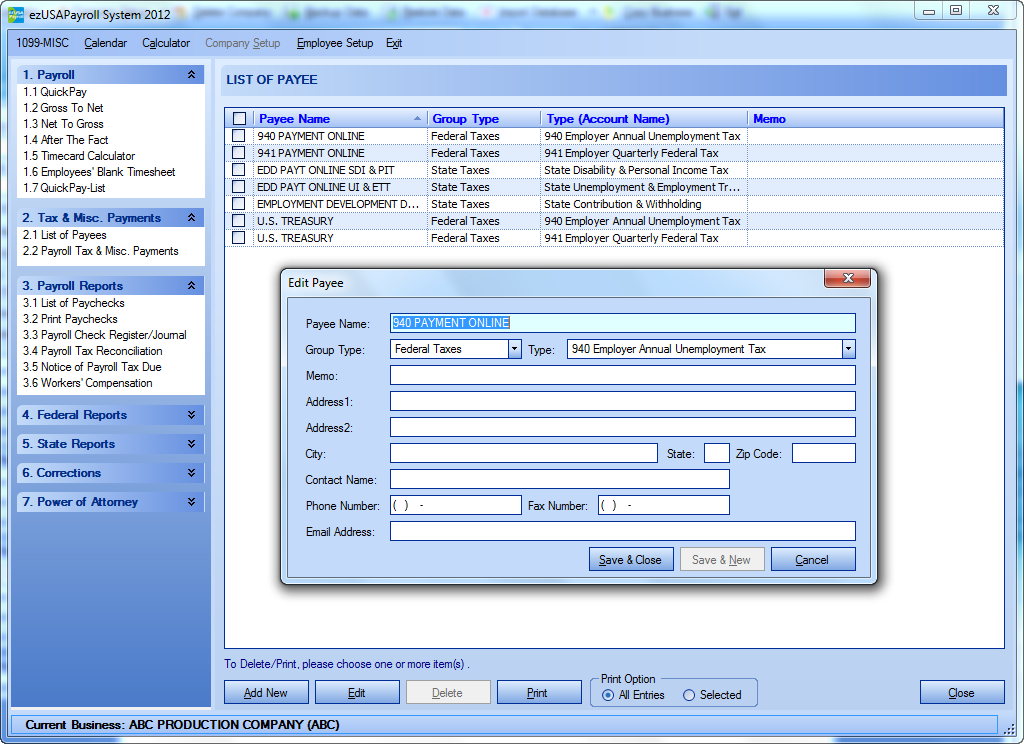Click Save & Close button
This screenshot has height=744, width=1024.
630,560
